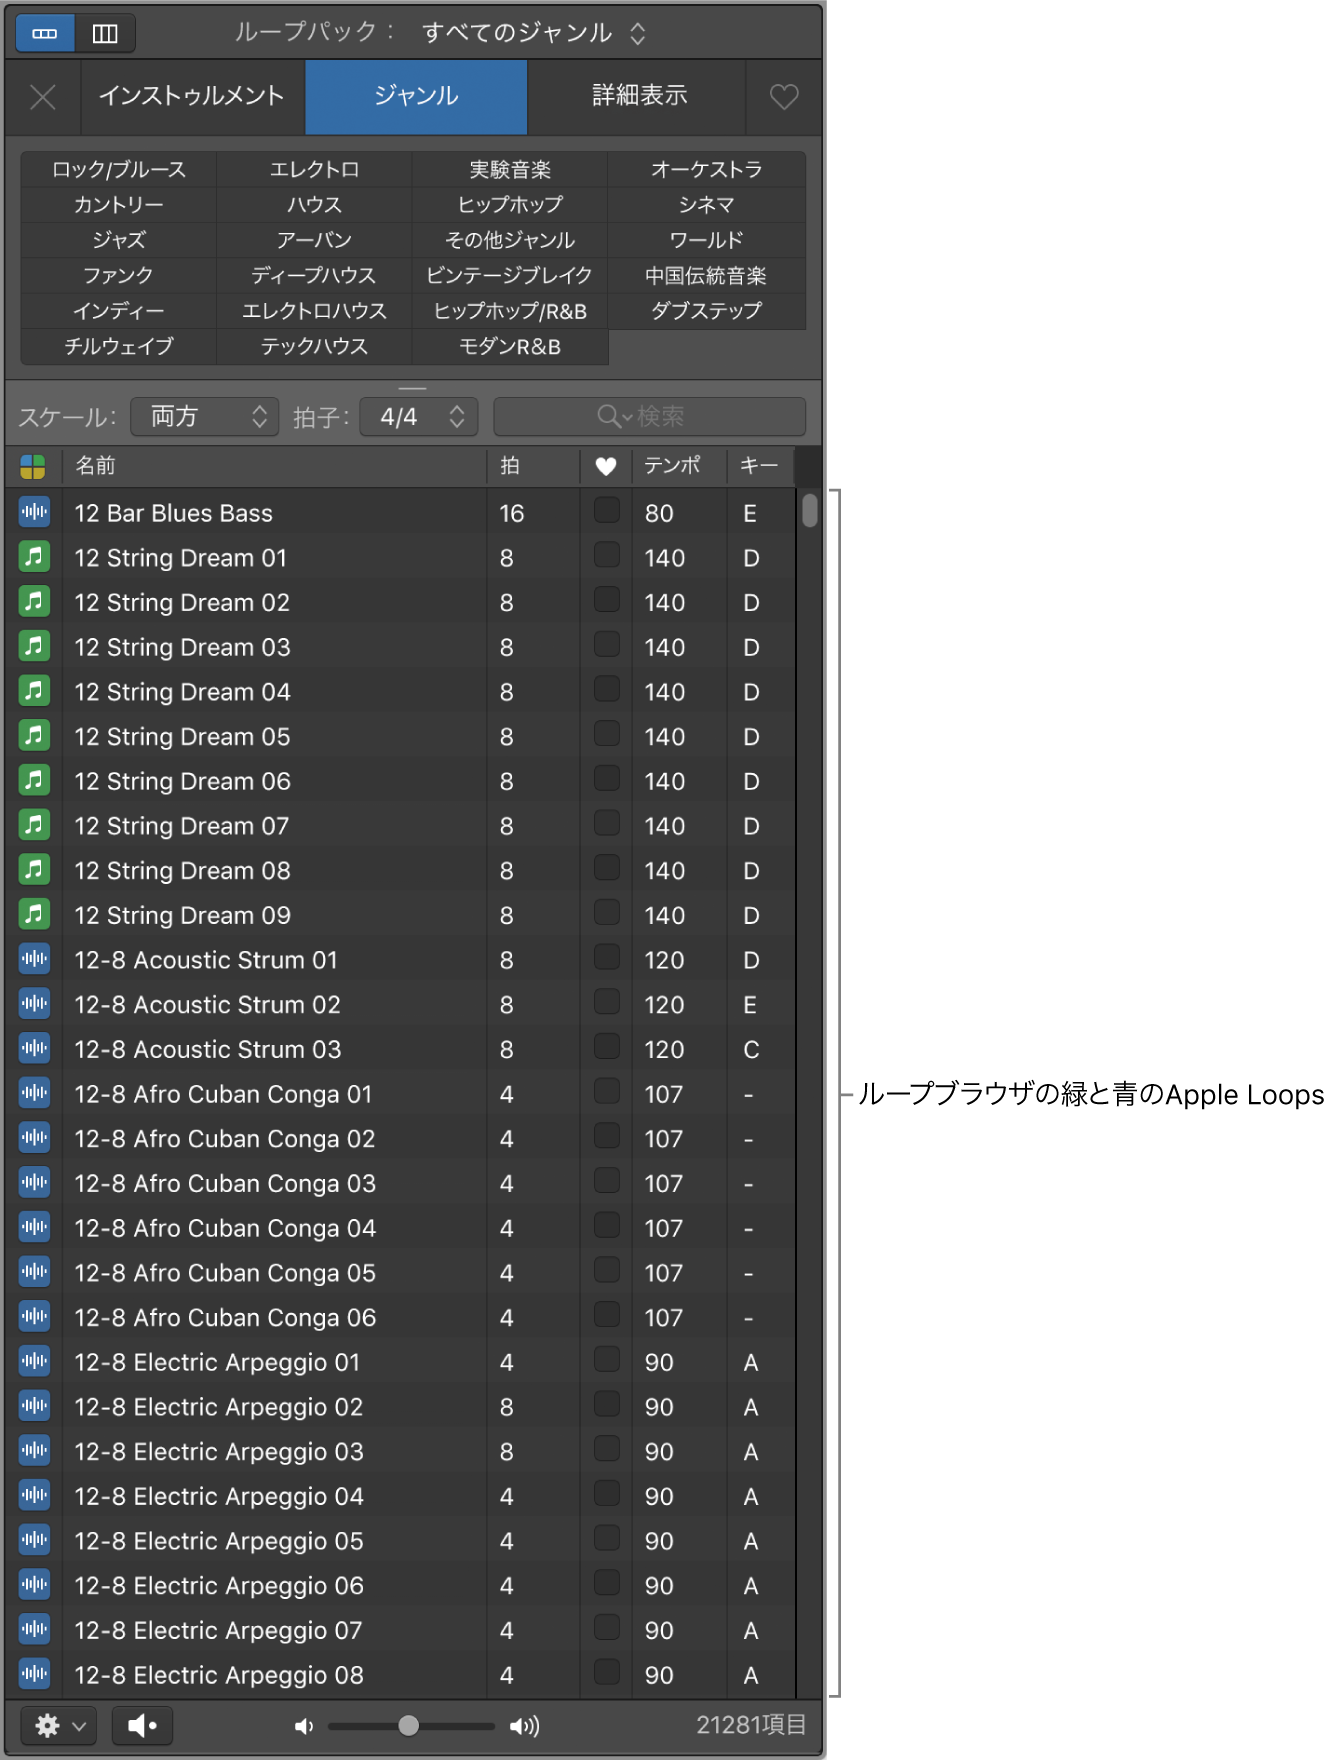Click audio icon for 12-8 Acoustic Strum 01
Image resolution: width=1335 pixels, height=1761 pixels.
[34, 959]
